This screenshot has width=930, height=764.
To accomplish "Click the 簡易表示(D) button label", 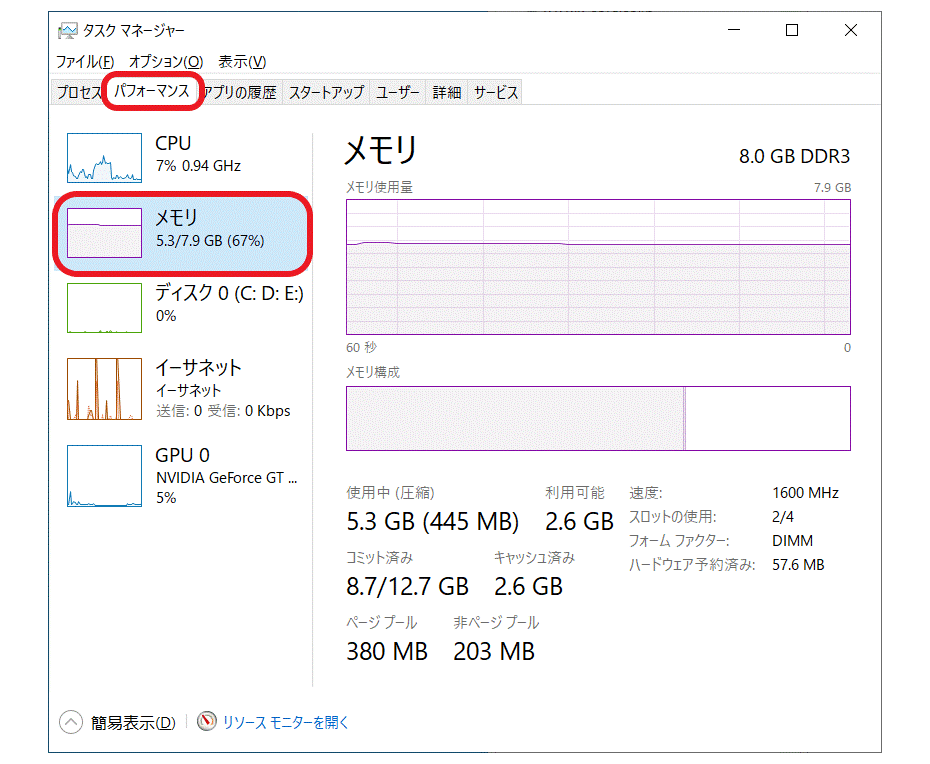I will 133,722.
